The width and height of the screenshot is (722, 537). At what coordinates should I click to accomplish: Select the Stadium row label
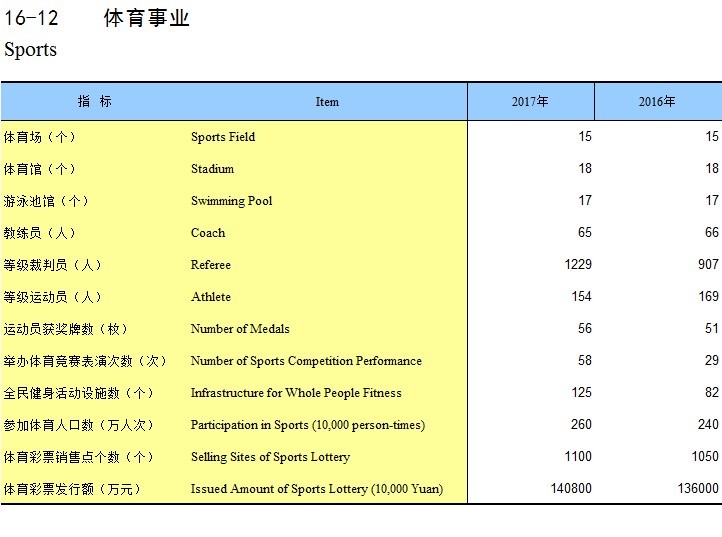click(212, 169)
